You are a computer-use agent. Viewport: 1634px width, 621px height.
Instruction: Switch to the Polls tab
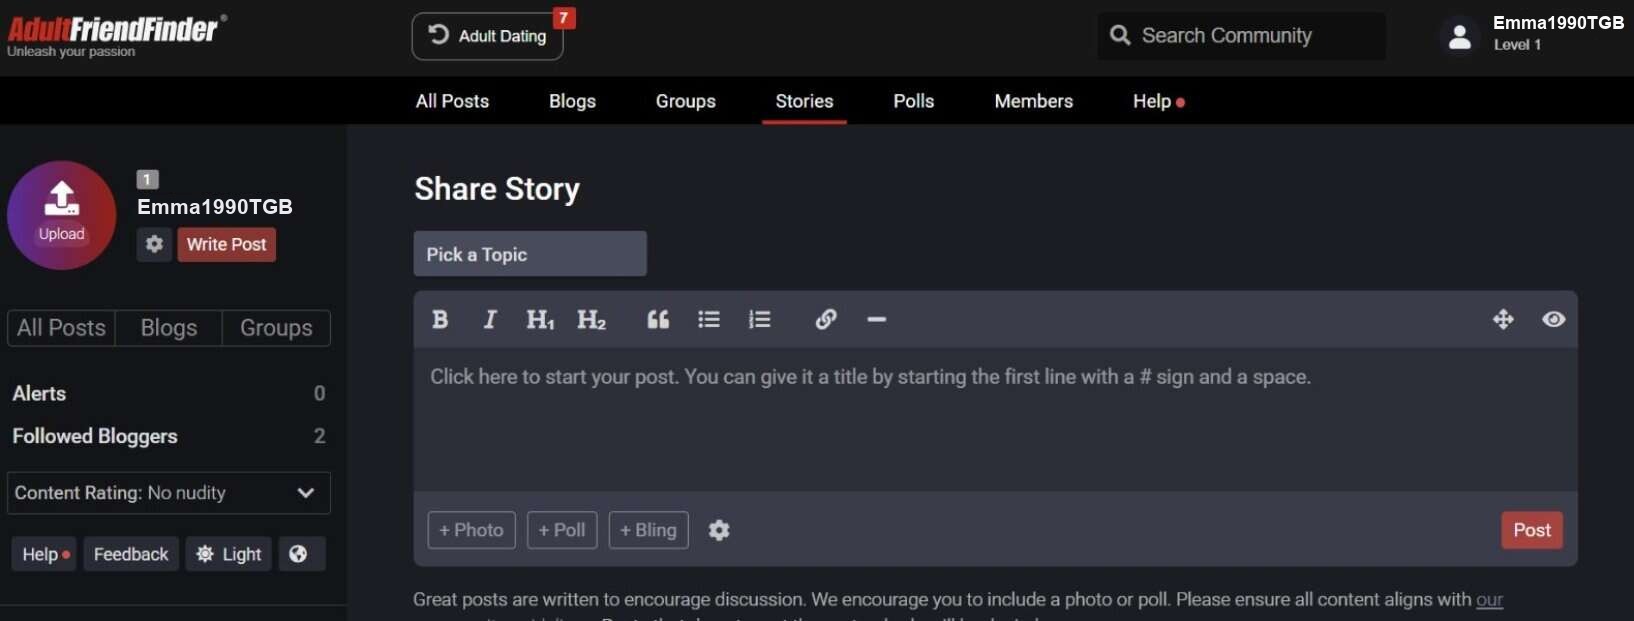pyautogui.click(x=914, y=101)
